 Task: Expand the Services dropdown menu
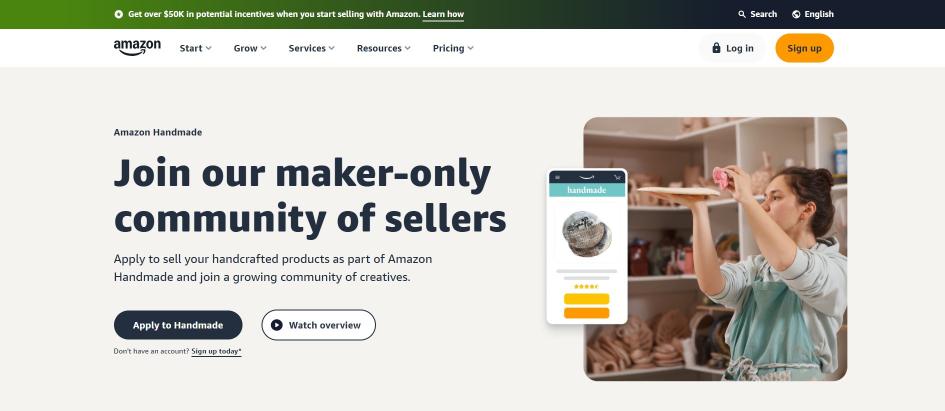point(312,48)
